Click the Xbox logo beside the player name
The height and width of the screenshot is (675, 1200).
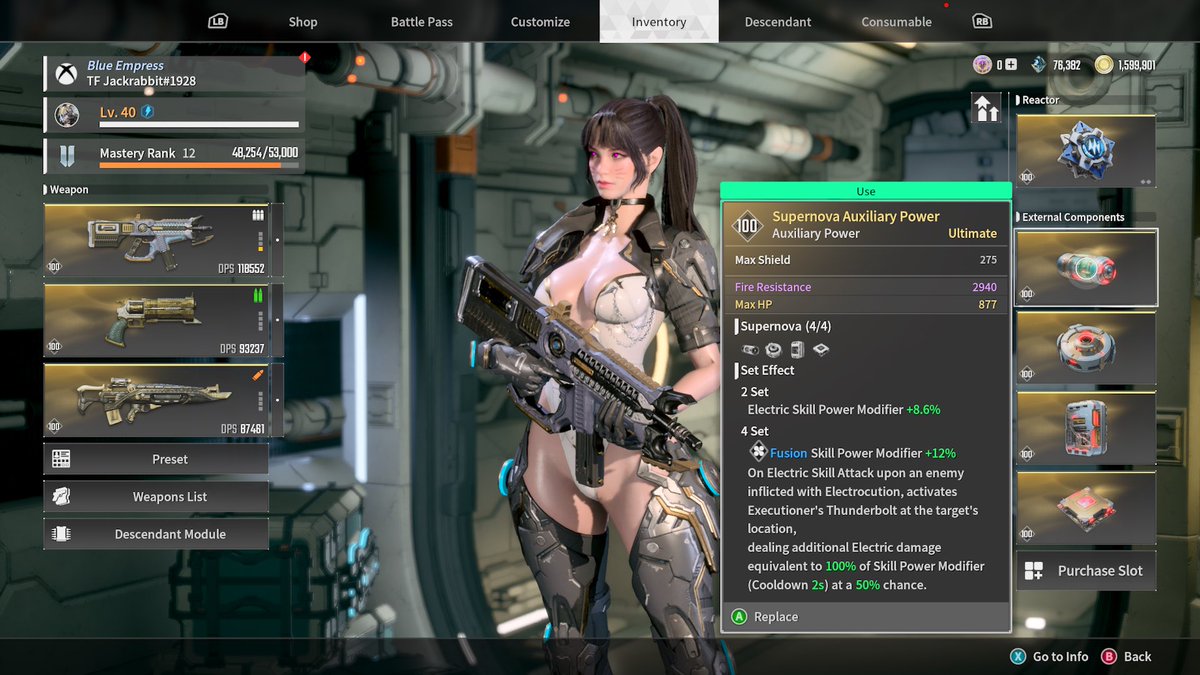coord(66,73)
